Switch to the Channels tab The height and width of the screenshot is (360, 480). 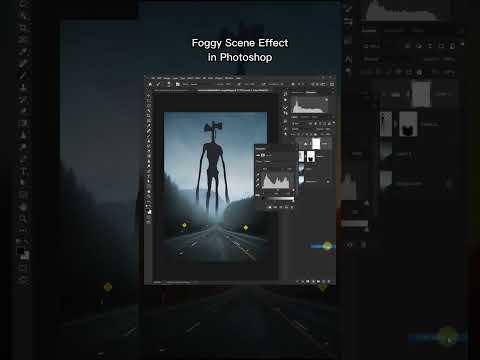tap(305, 117)
